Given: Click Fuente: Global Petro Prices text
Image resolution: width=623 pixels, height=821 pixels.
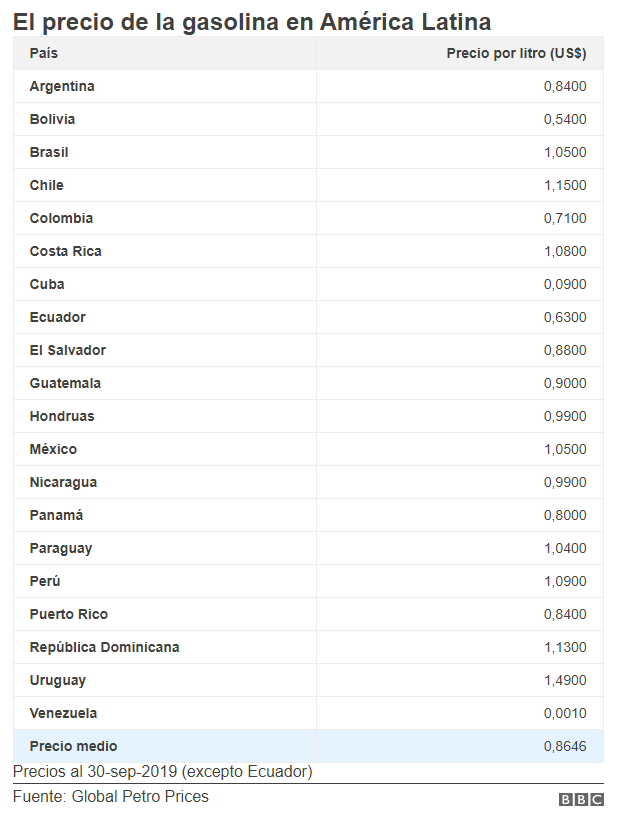Looking at the screenshot, I should coord(111,797).
